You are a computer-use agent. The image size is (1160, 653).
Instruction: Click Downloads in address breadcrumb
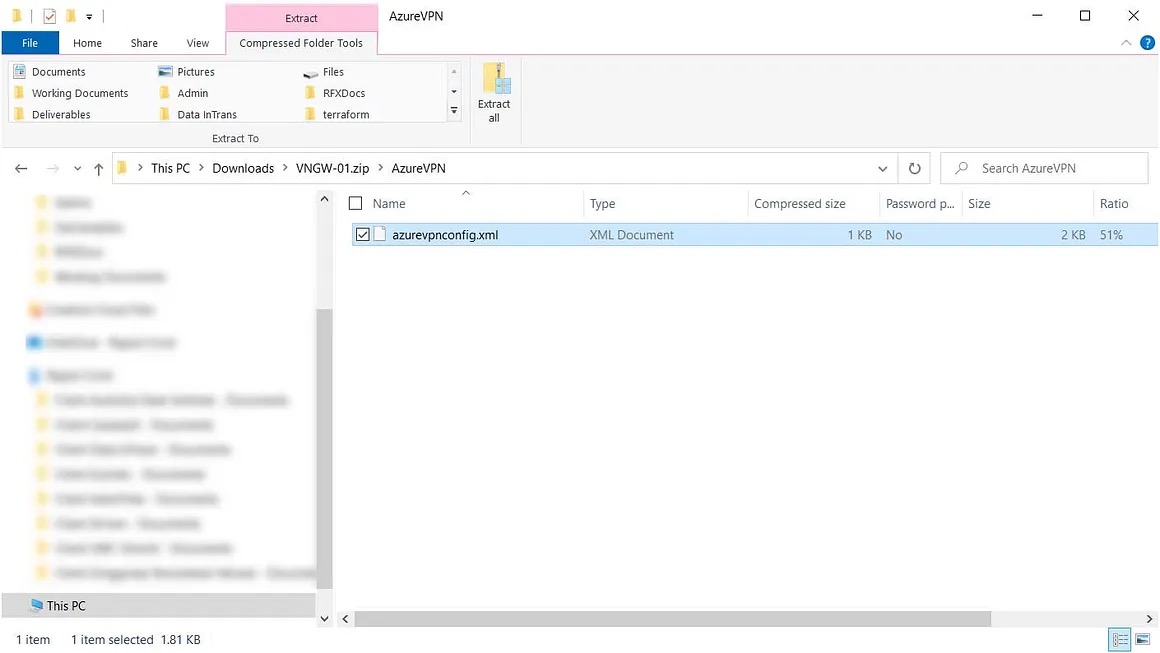(x=243, y=169)
